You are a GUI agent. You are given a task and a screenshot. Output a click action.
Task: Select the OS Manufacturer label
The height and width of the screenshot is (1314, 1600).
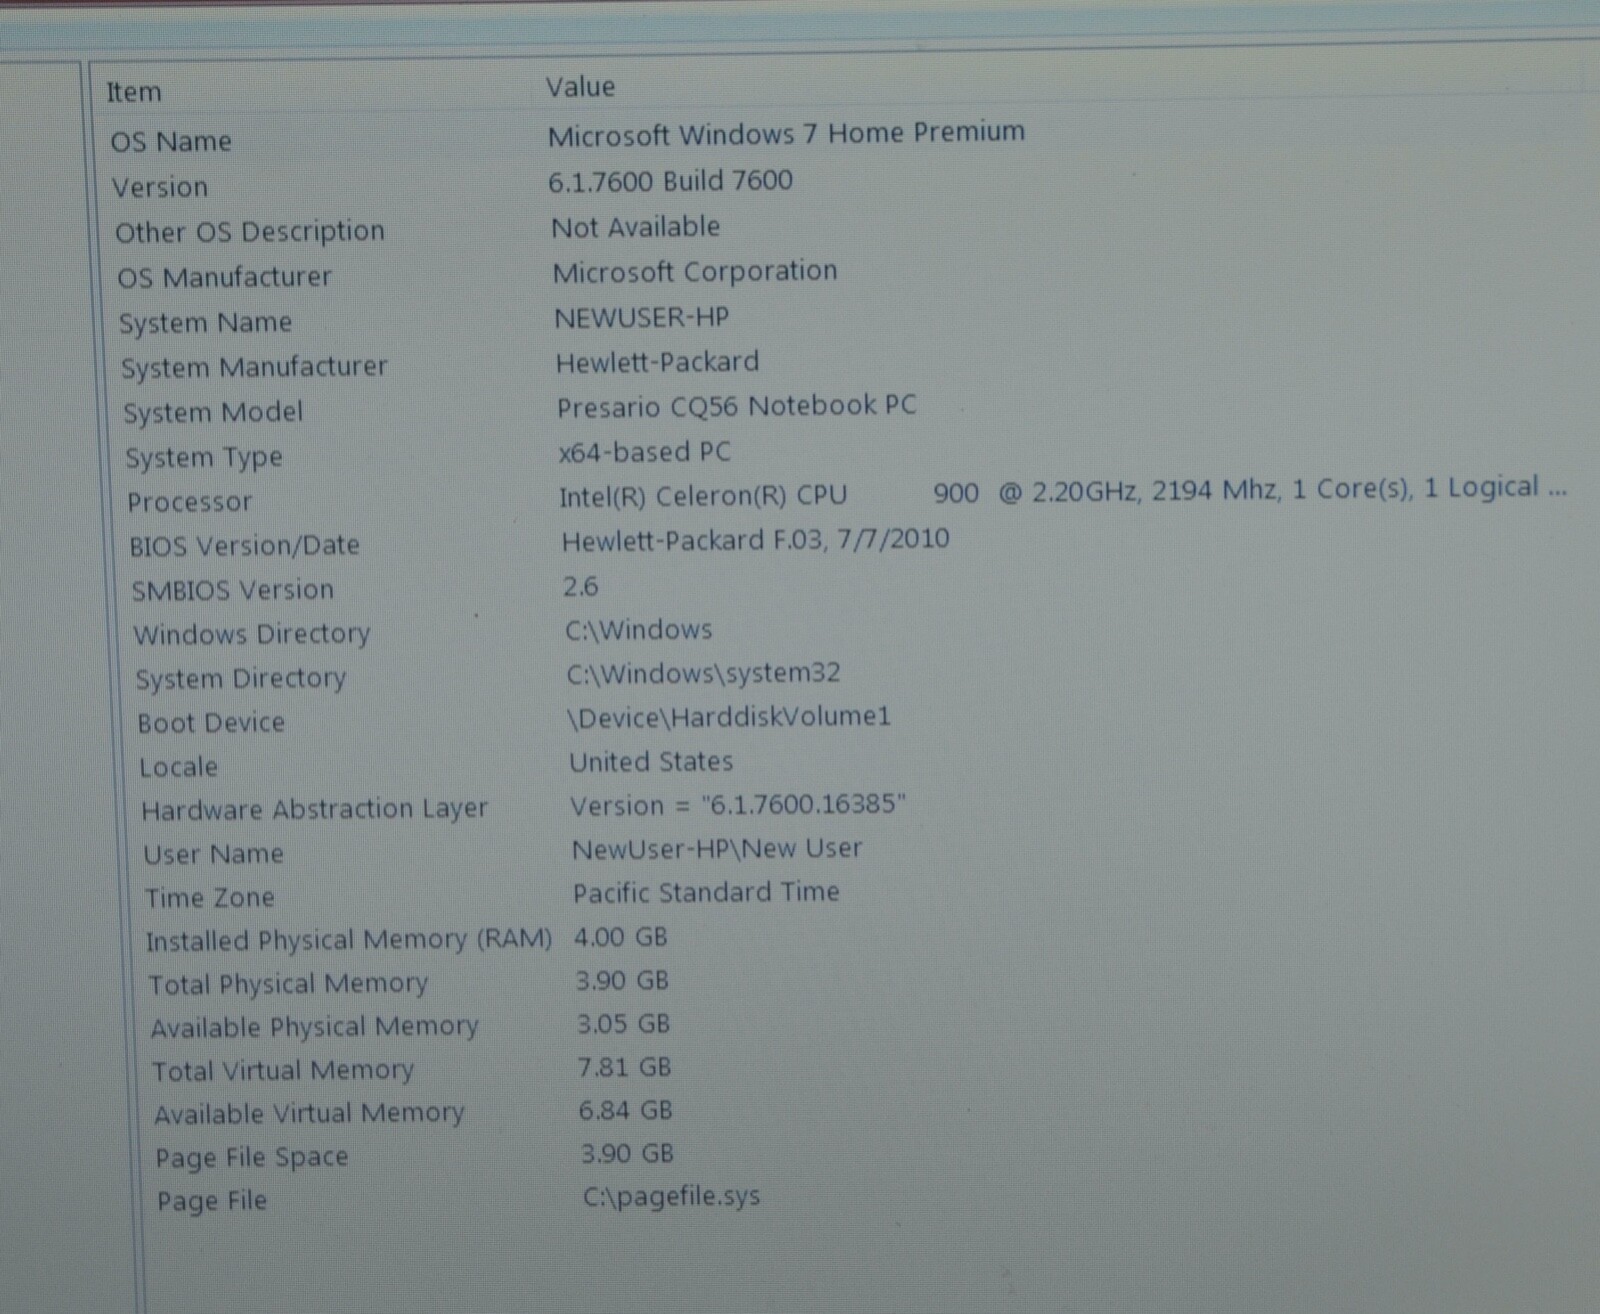coord(224,277)
